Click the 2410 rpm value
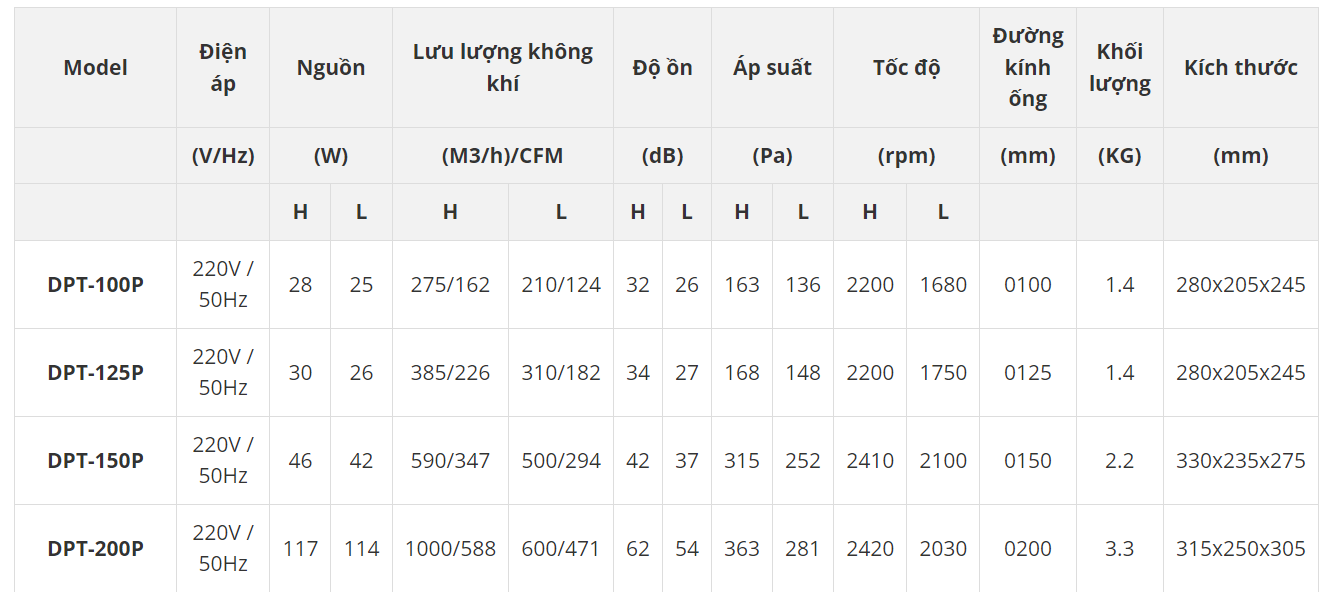This screenshot has height=592, width=1329. (870, 461)
